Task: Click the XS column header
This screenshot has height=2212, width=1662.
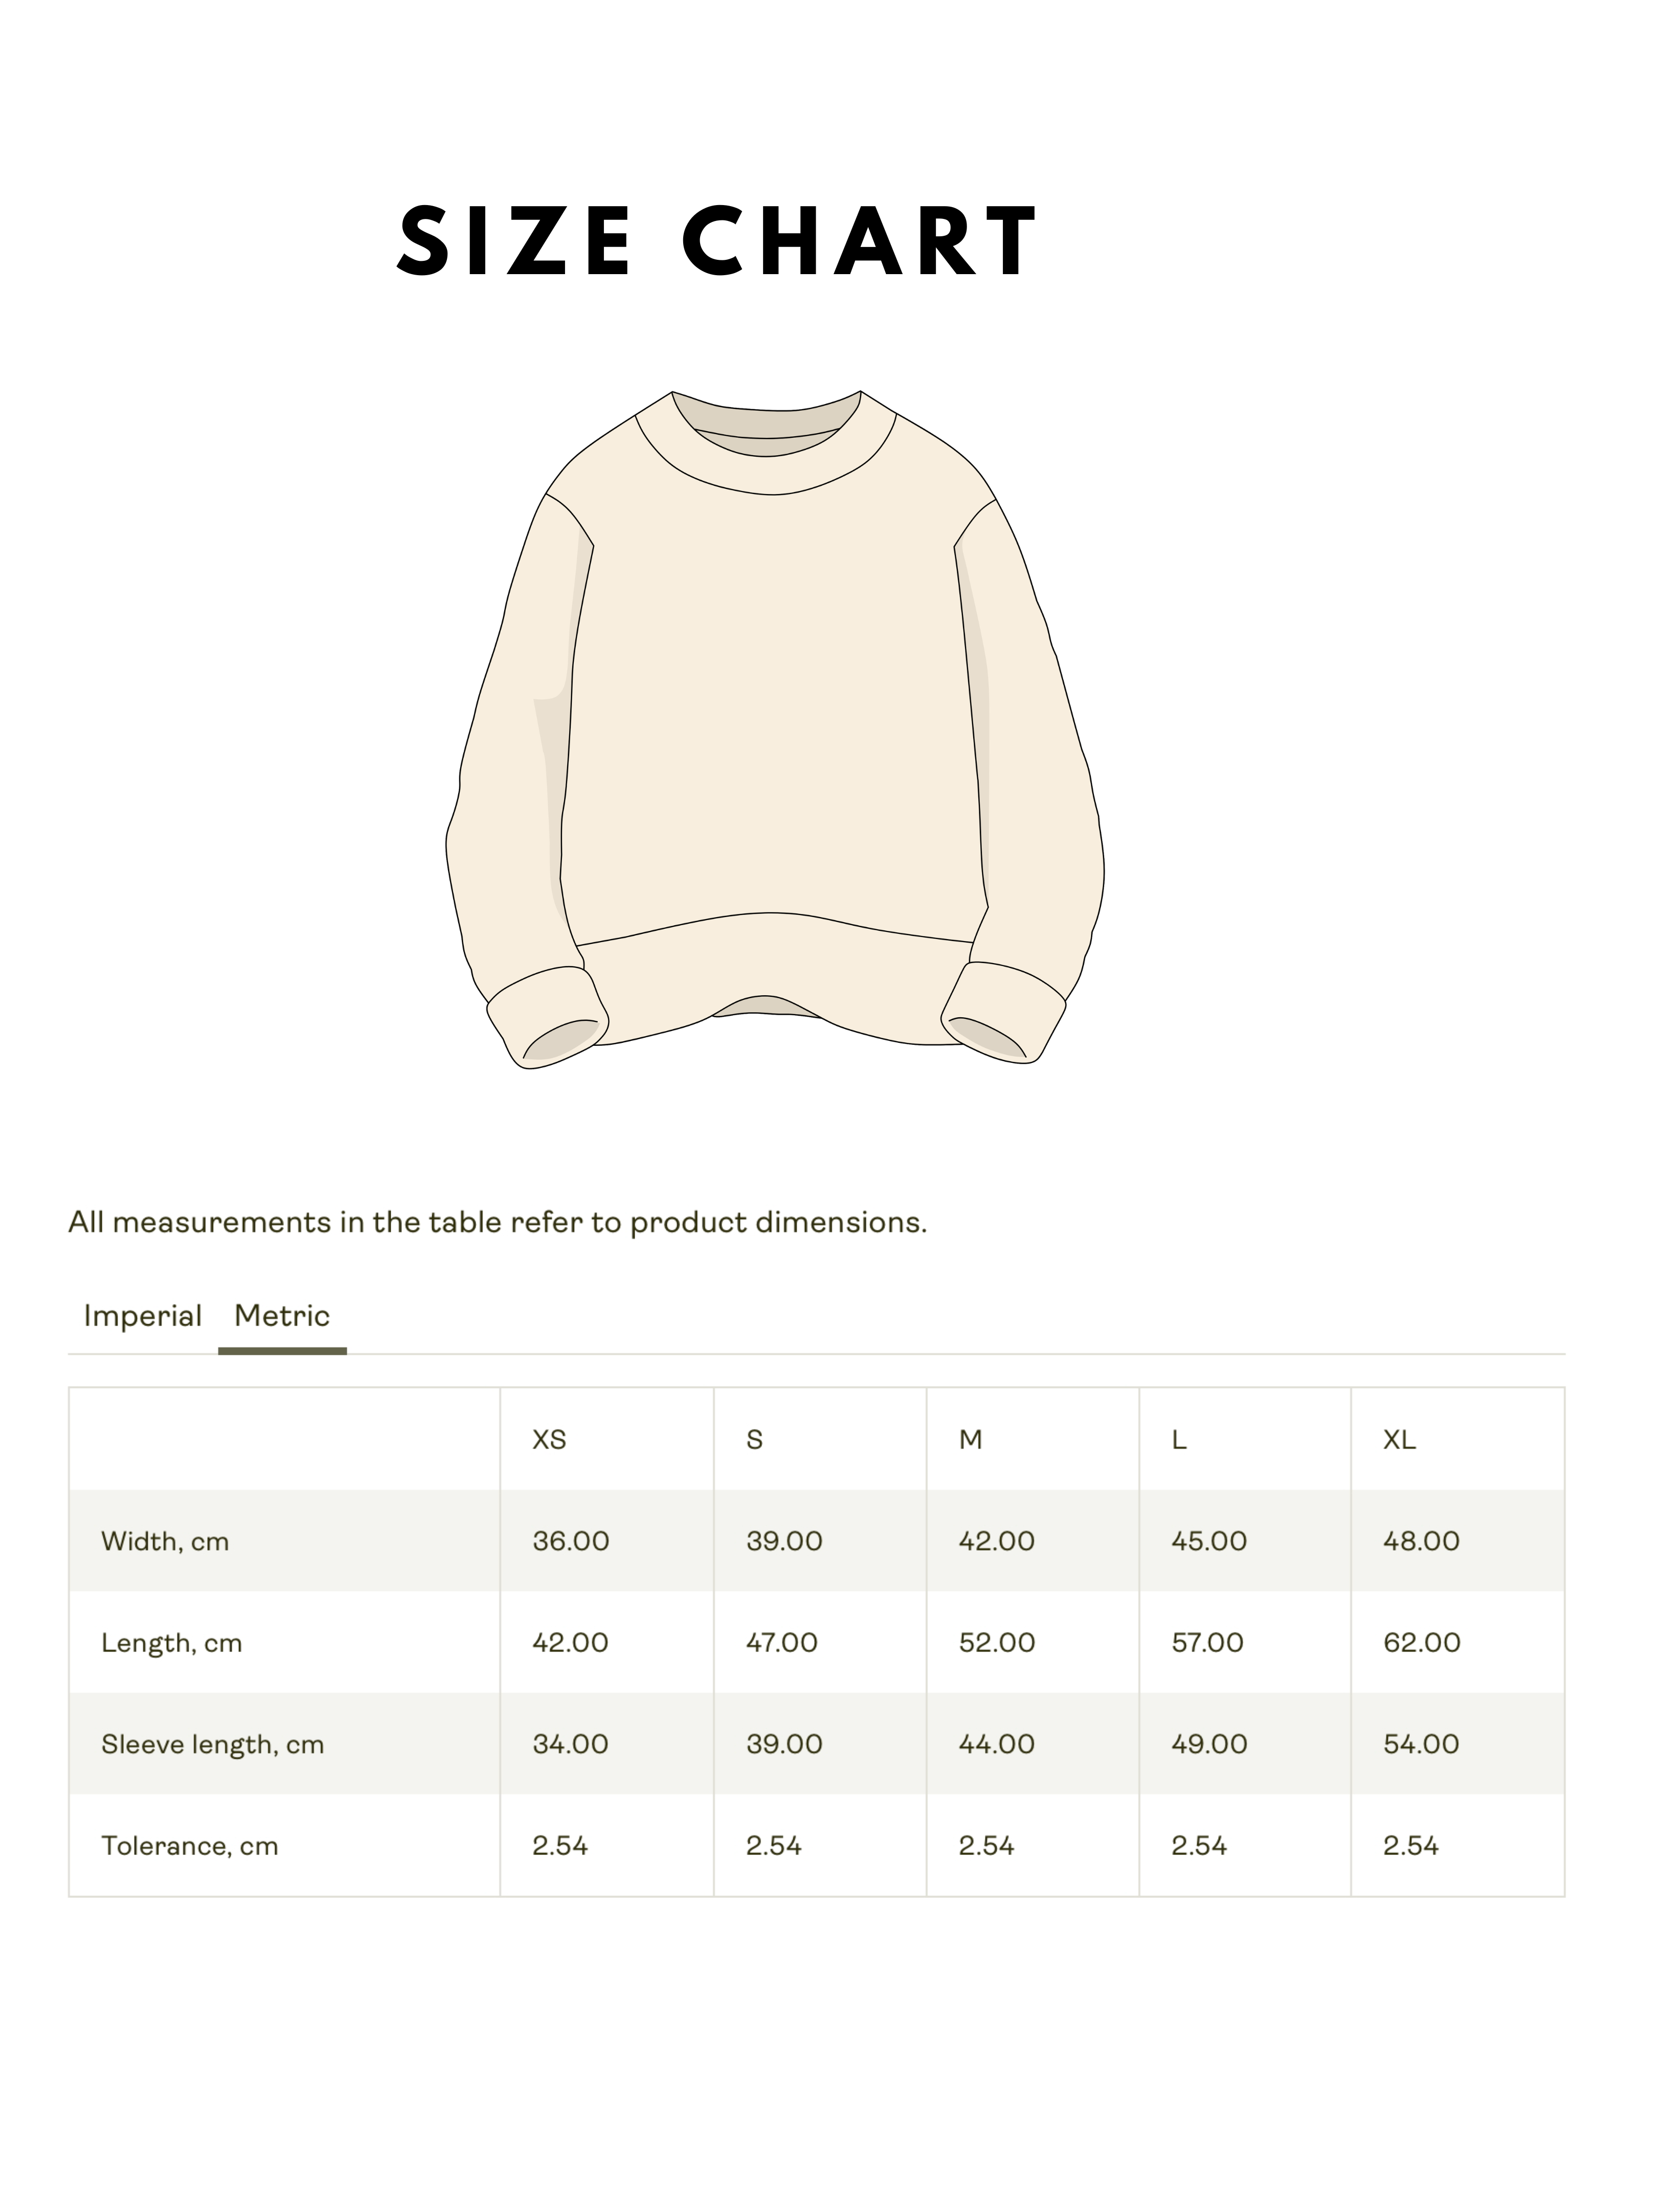Action: [549, 1439]
